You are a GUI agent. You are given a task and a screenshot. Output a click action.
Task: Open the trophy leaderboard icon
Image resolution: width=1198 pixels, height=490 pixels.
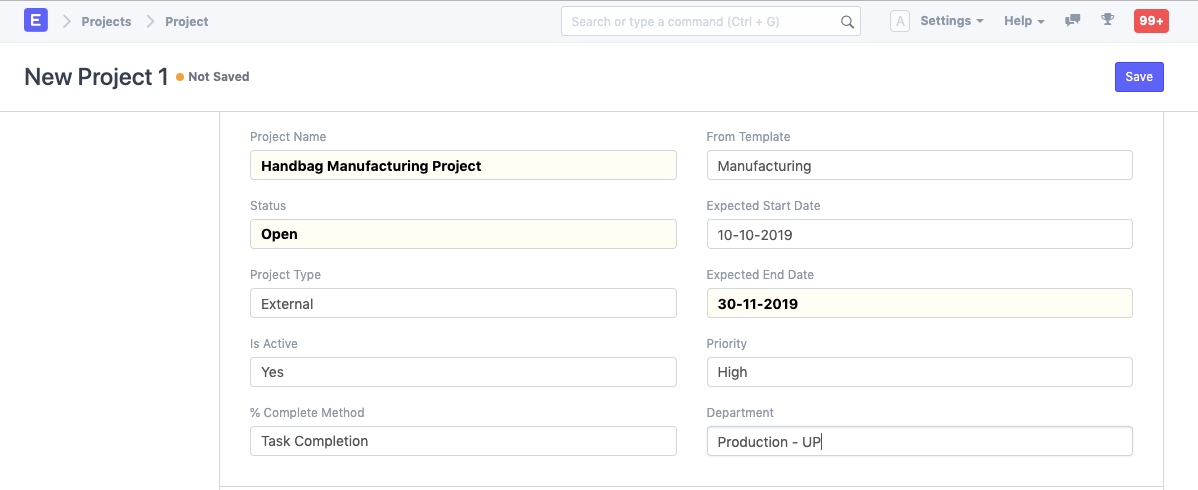tap(1107, 20)
